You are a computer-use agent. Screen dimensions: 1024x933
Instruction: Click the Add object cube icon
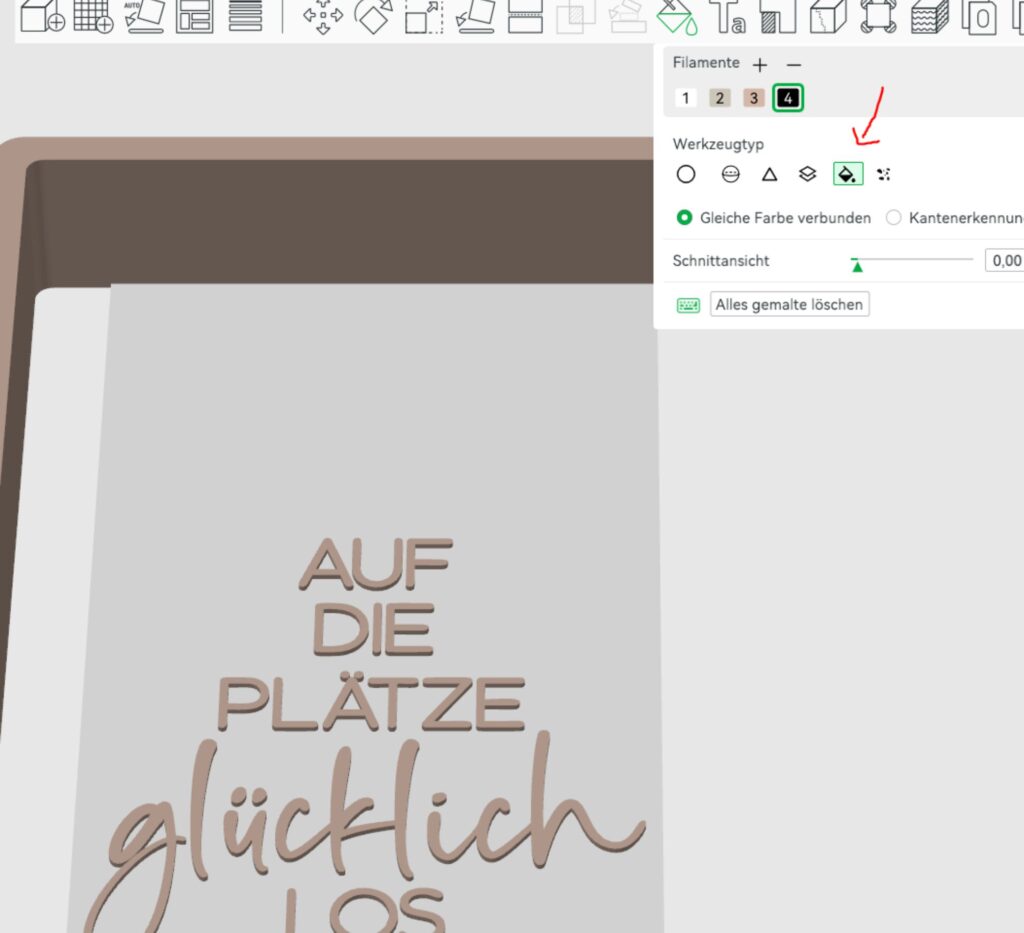[42, 16]
